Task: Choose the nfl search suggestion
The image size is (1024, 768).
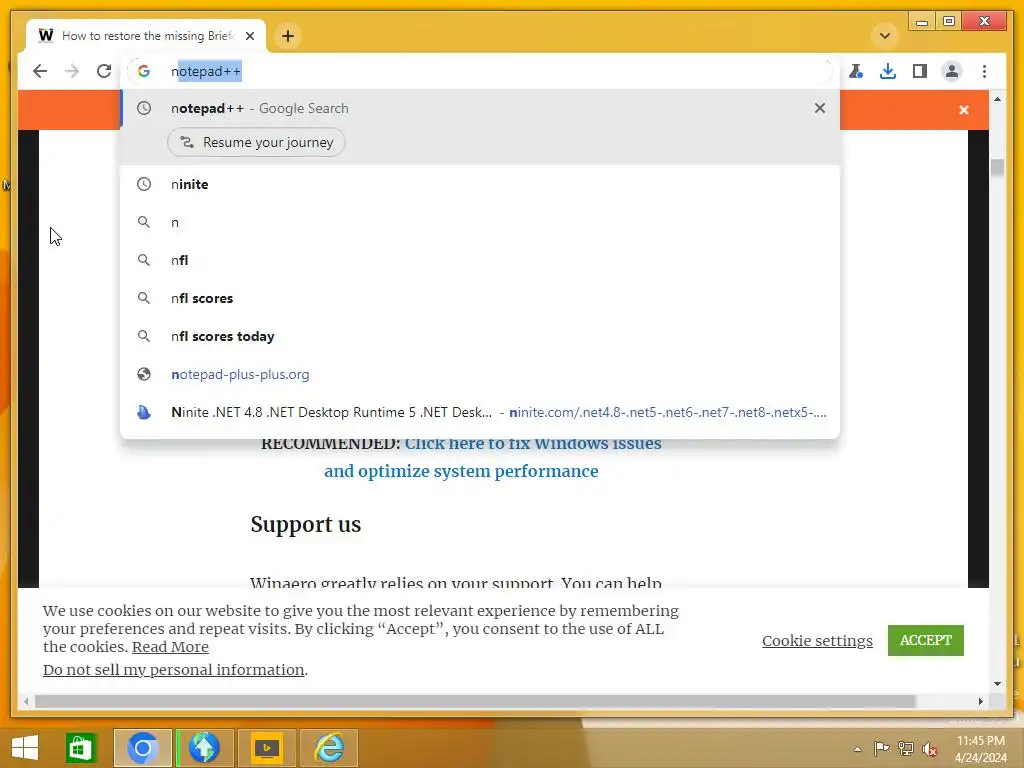Action: tap(480, 260)
